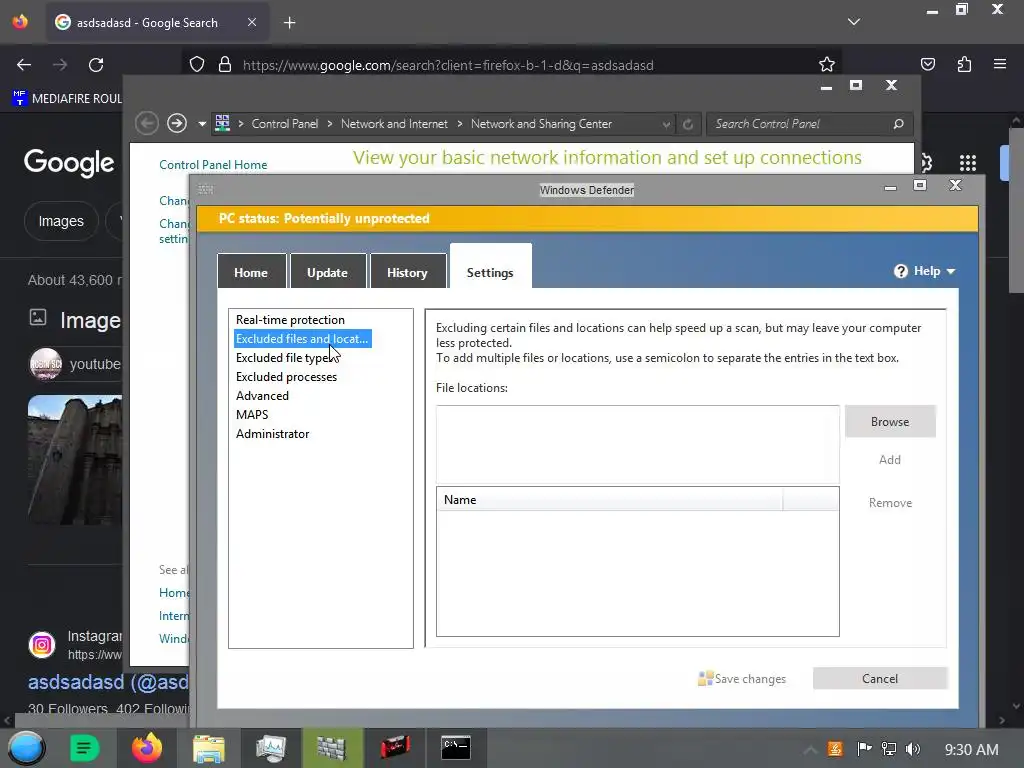1024x768 pixels.
Task: Click Network and Sharing Center breadcrumb
Action: pos(541,123)
